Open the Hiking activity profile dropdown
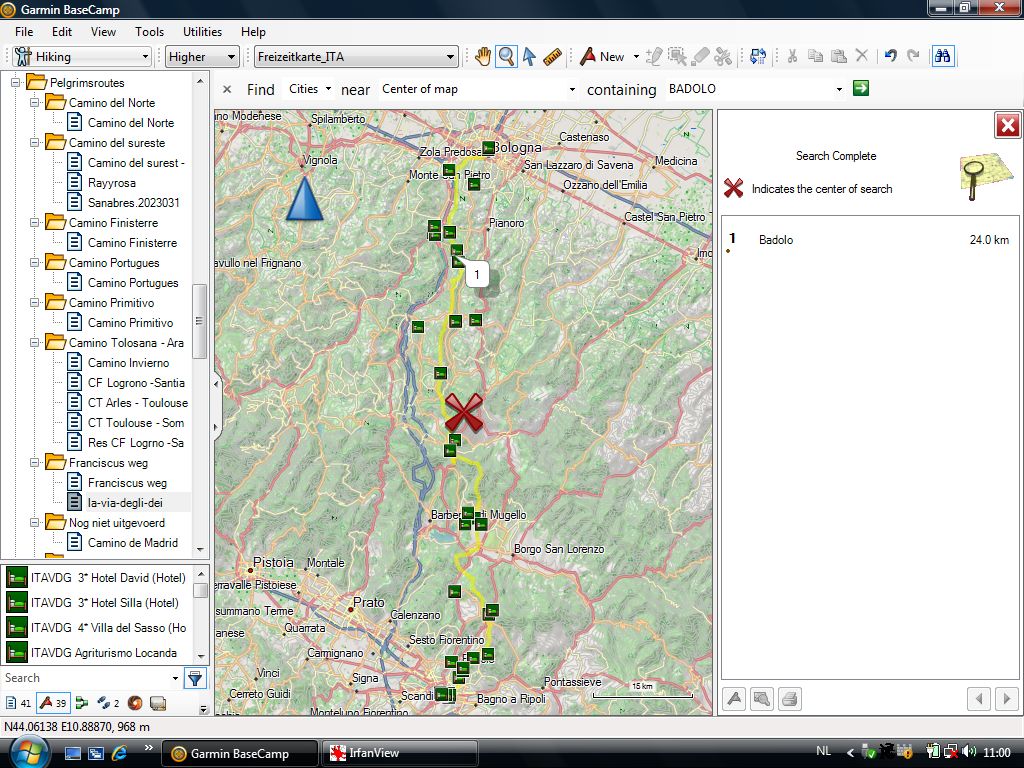This screenshot has height=768, width=1024. [82, 57]
